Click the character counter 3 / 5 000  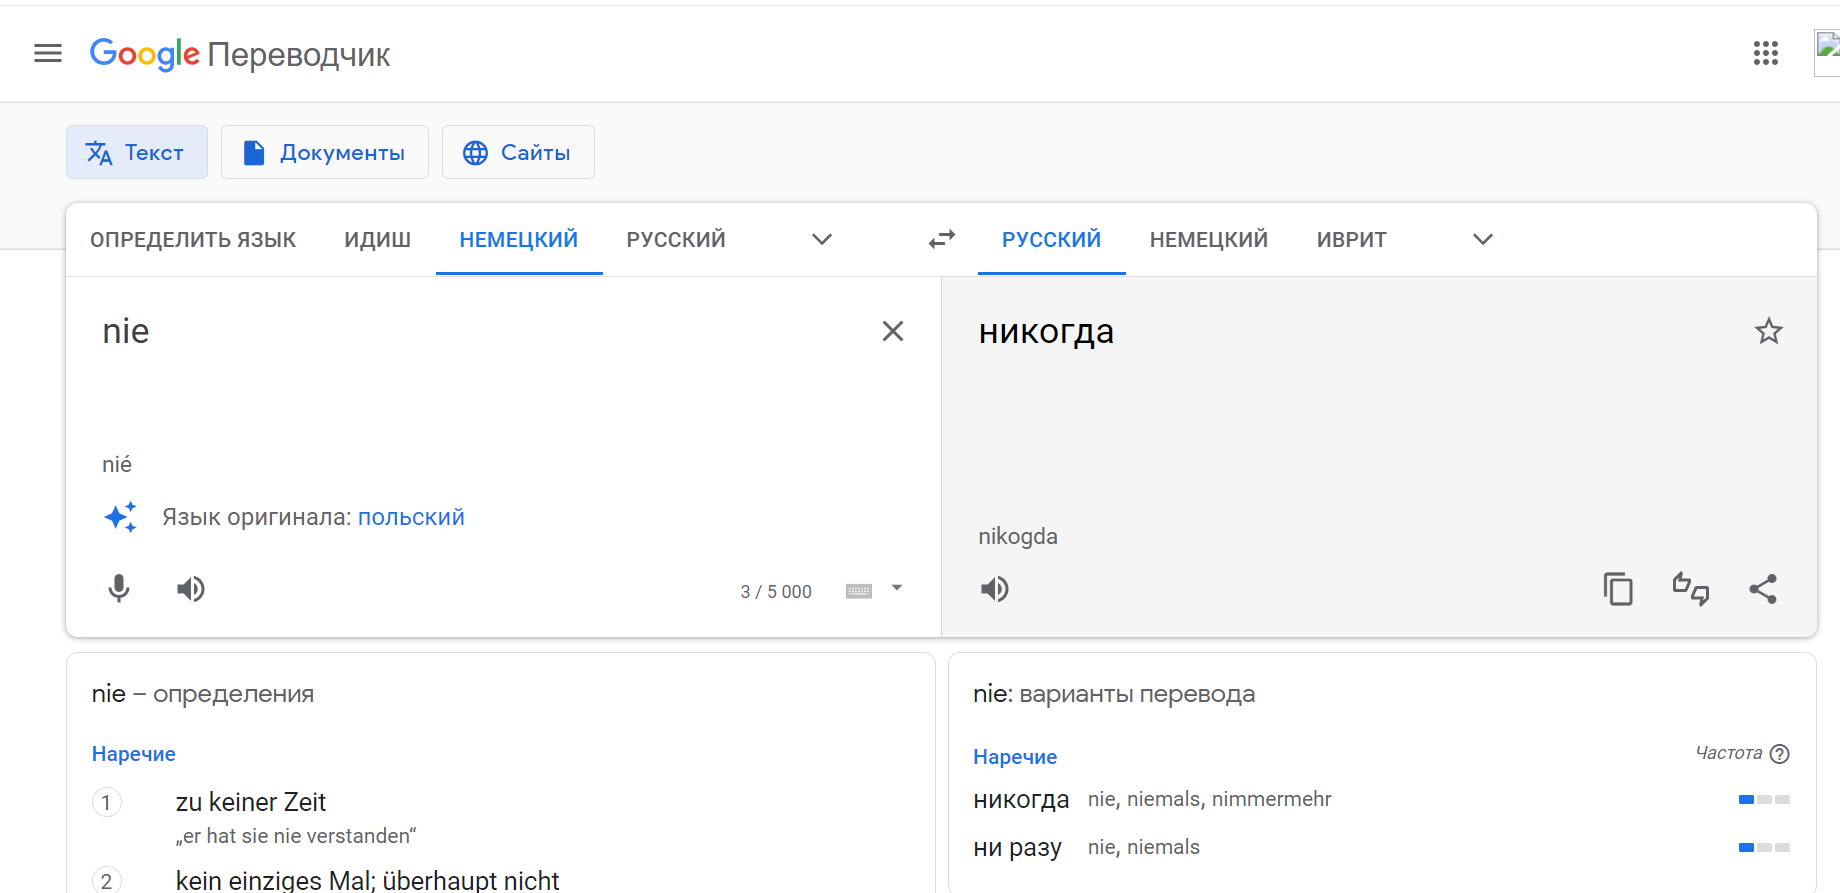click(776, 592)
